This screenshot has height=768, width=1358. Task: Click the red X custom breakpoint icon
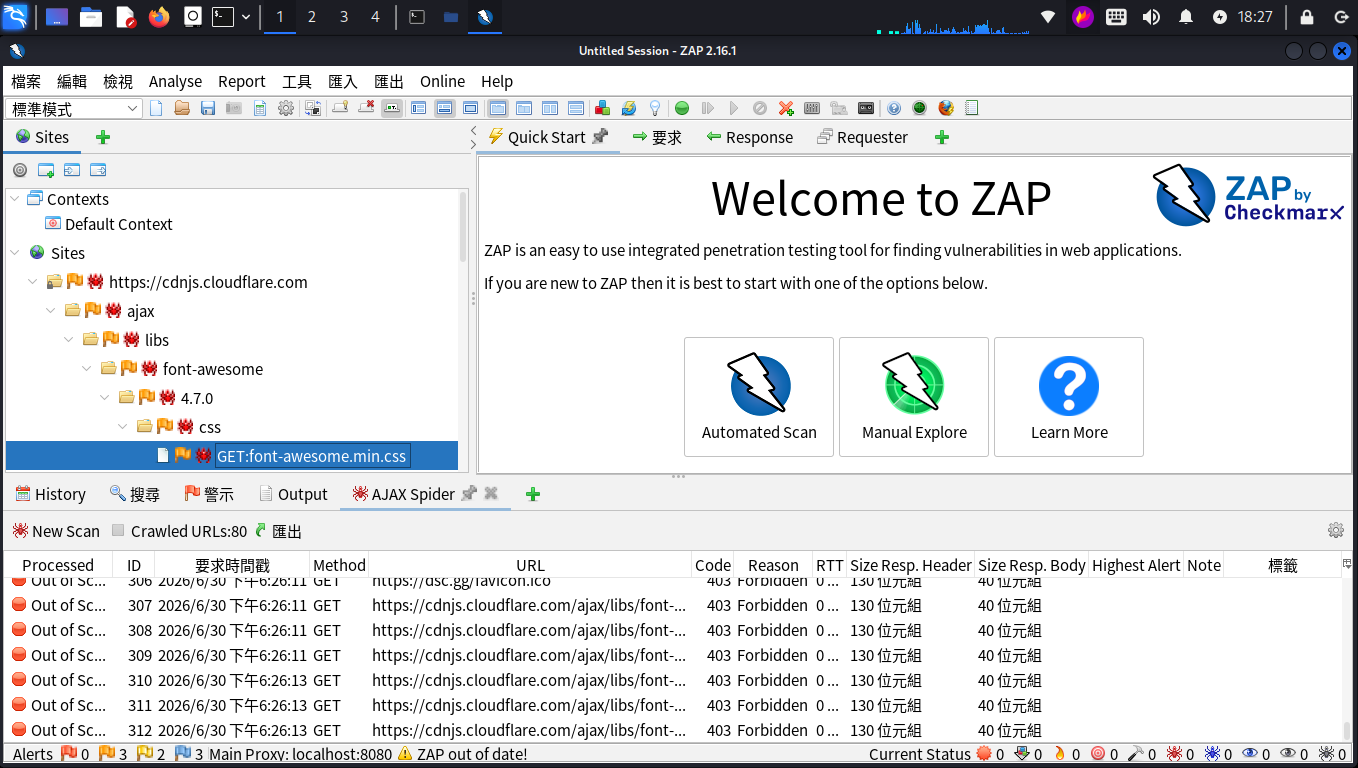pyautogui.click(x=786, y=108)
